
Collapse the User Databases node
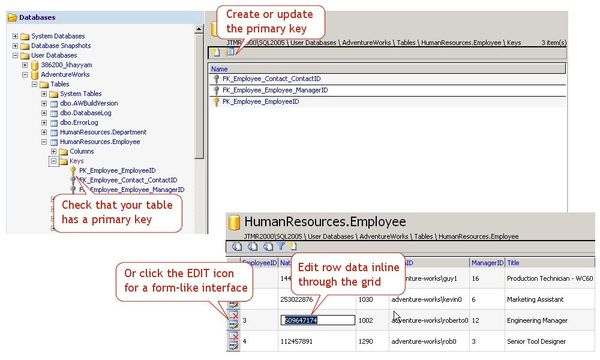point(15,55)
